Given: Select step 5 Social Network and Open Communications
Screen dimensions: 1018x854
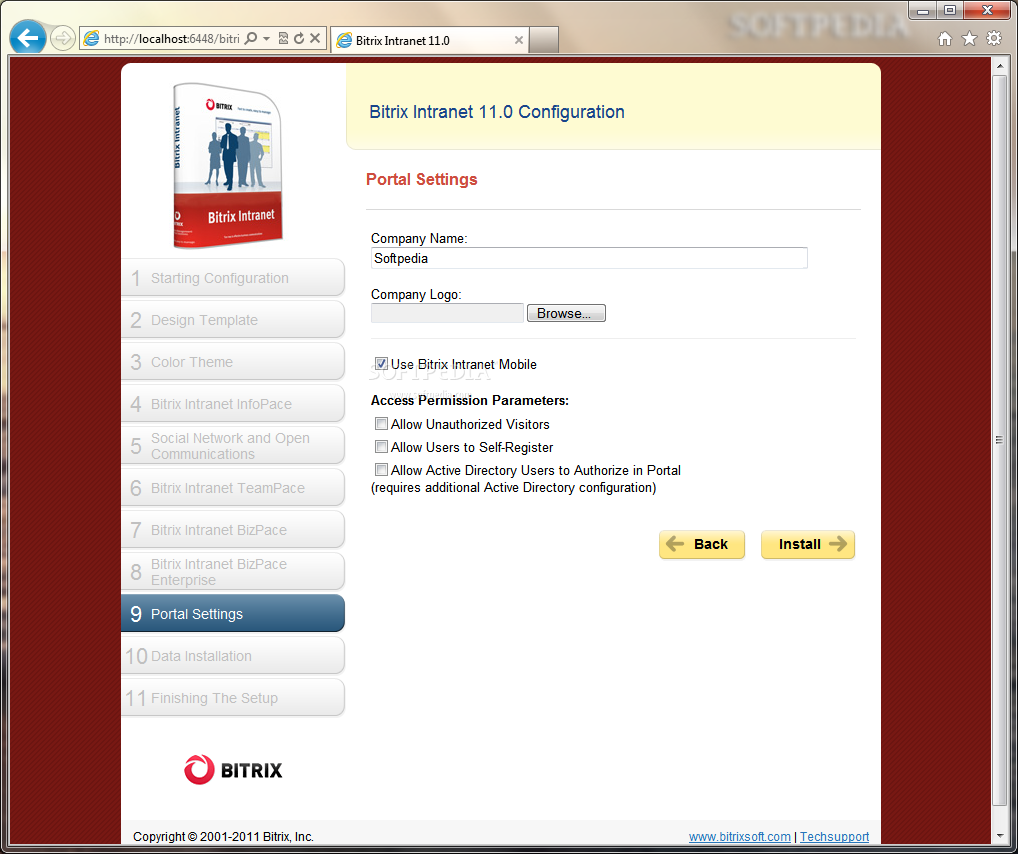Looking at the screenshot, I should pyautogui.click(x=232, y=446).
